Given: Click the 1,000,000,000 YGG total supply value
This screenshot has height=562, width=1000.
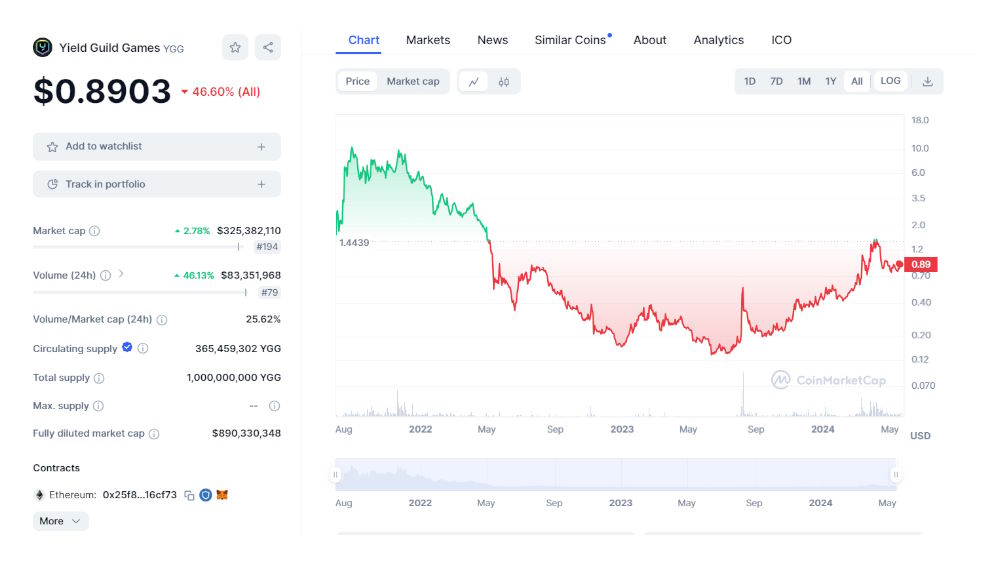Looking at the screenshot, I should pos(233,378).
